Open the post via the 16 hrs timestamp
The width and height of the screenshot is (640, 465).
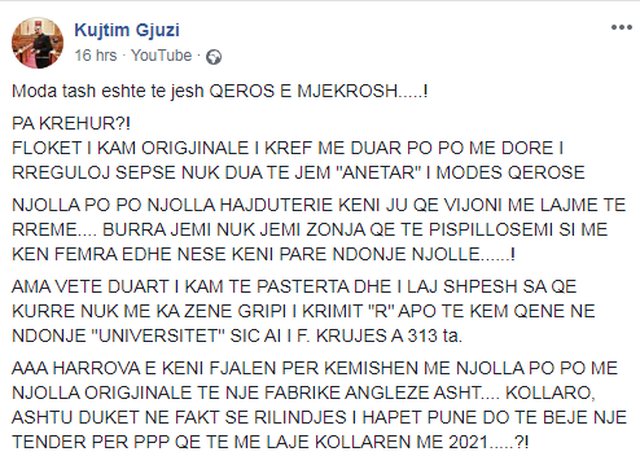point(96,56)
